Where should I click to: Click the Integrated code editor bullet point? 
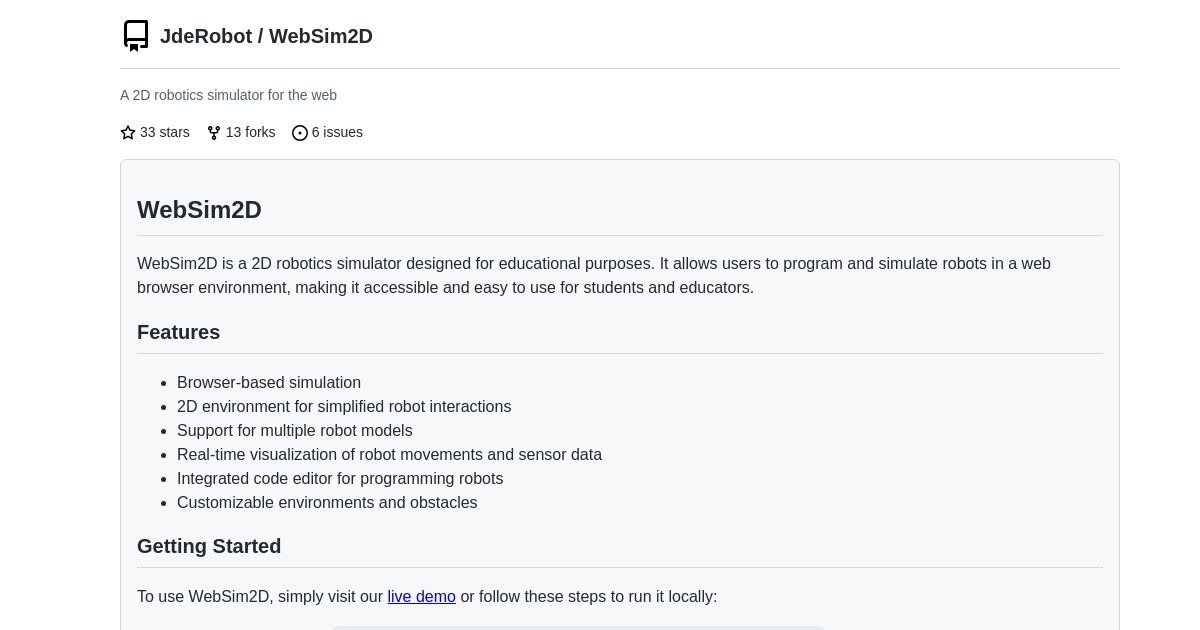click(x=340, y=478)
